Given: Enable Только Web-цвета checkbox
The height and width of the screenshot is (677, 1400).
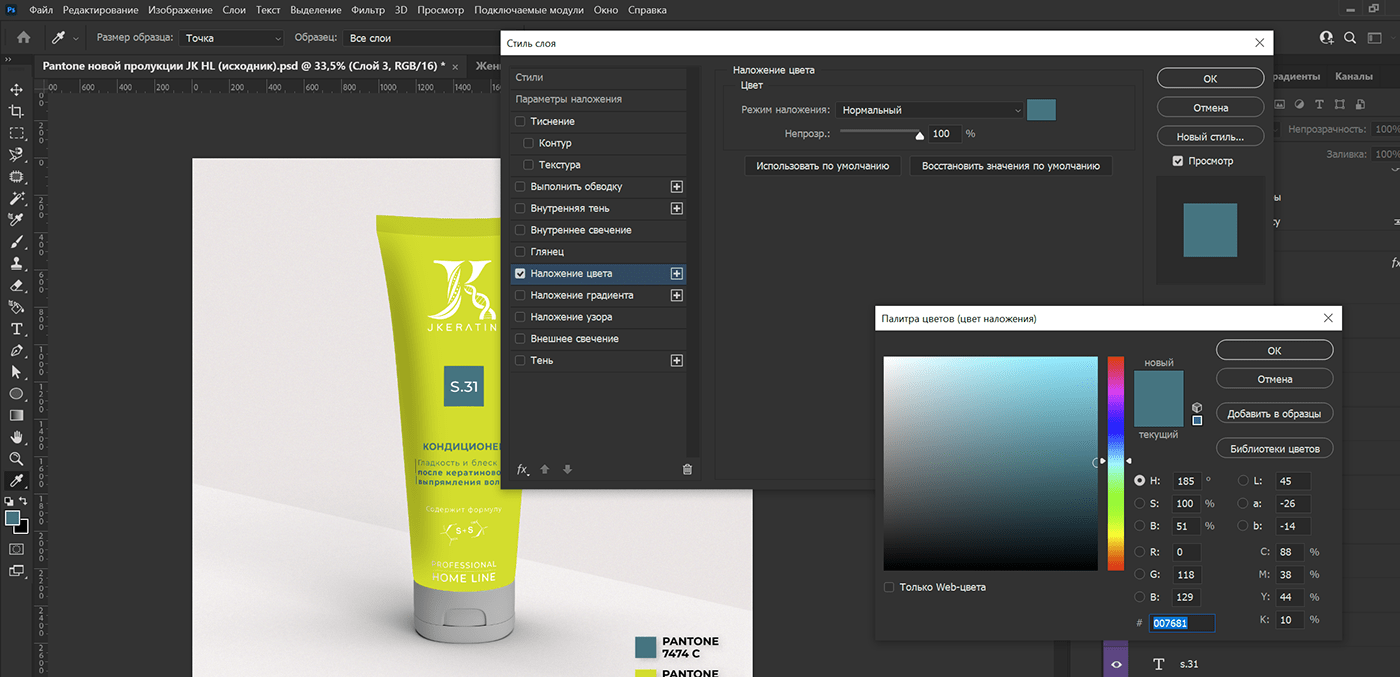Looking at the screenshot, I should click(x=889, y=587).
